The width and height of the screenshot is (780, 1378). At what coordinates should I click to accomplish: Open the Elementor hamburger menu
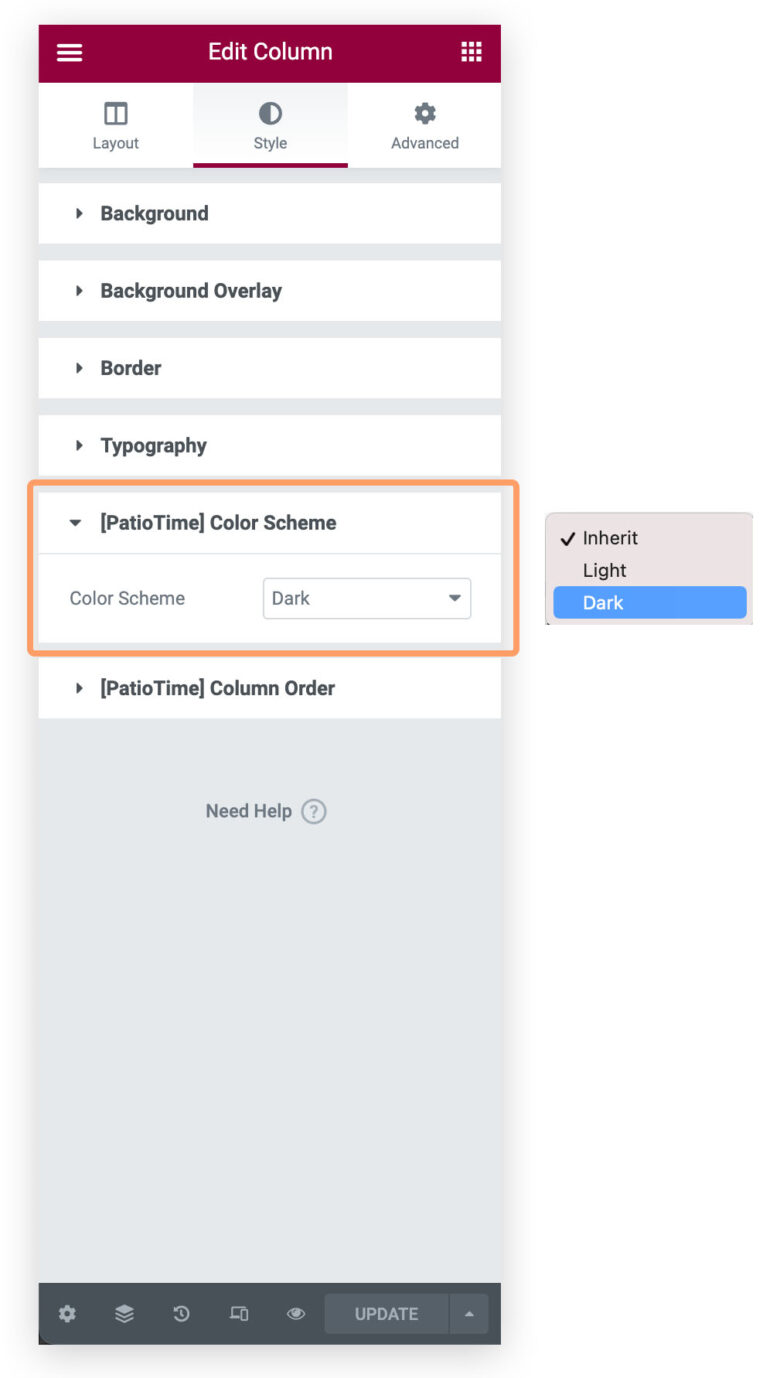pos(69,52)
